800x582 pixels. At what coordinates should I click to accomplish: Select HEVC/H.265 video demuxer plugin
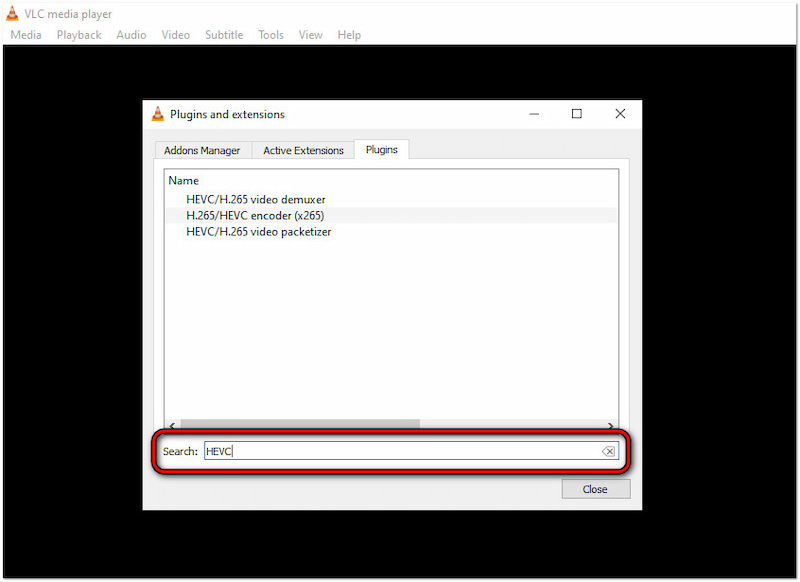(x=255, y=199)
